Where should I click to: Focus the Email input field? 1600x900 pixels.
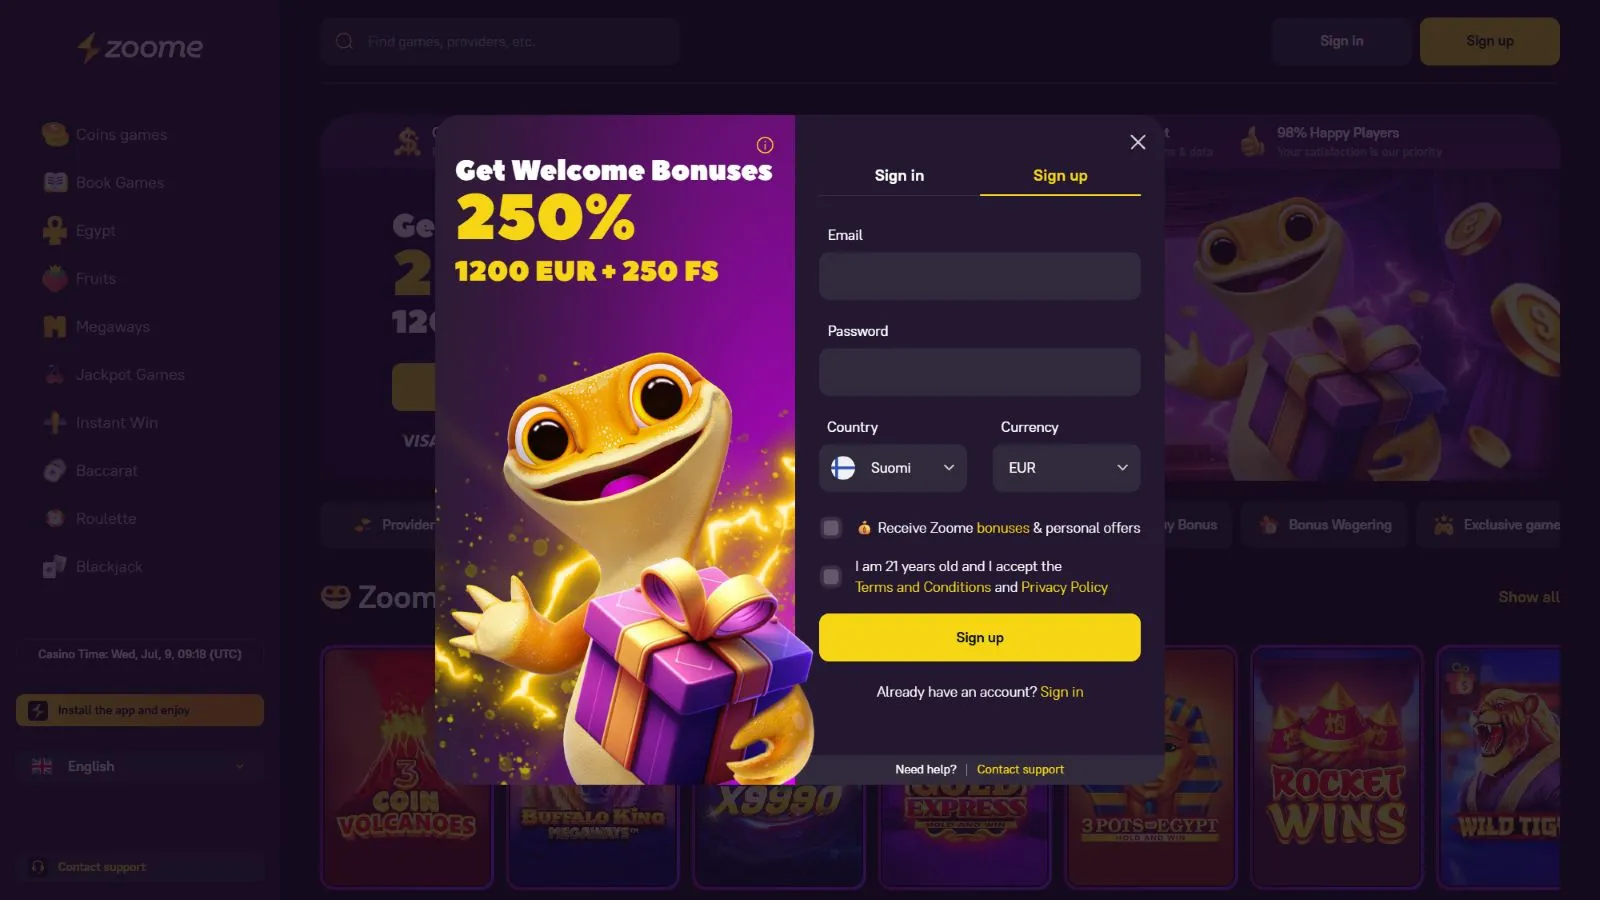click(x=980, y=276)
